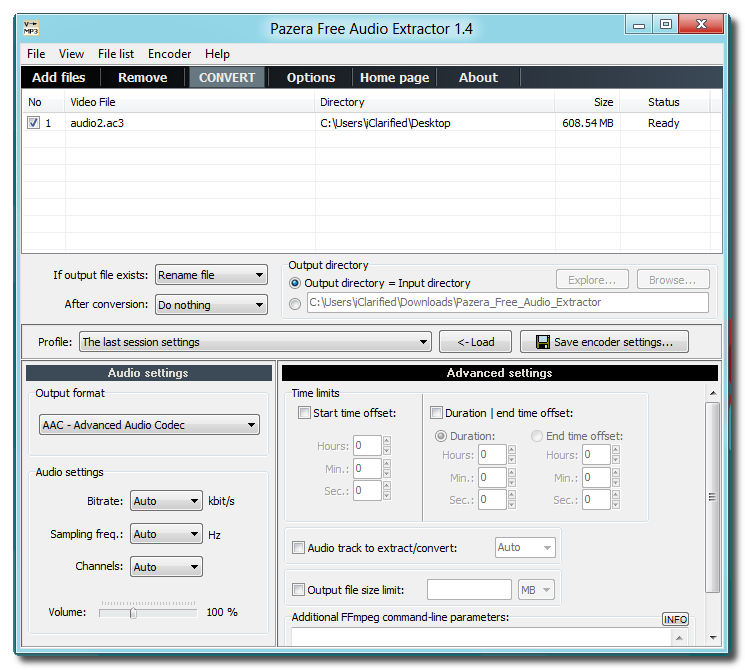
Task: Open the If output file exists dropdown
Action: [x=211, y=275]
